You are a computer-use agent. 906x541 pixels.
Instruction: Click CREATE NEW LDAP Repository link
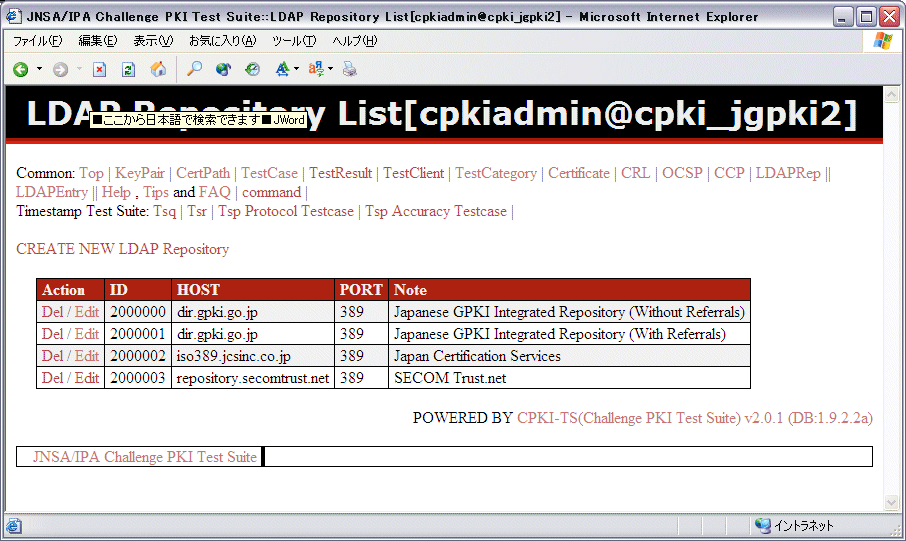tap(122, 249)
